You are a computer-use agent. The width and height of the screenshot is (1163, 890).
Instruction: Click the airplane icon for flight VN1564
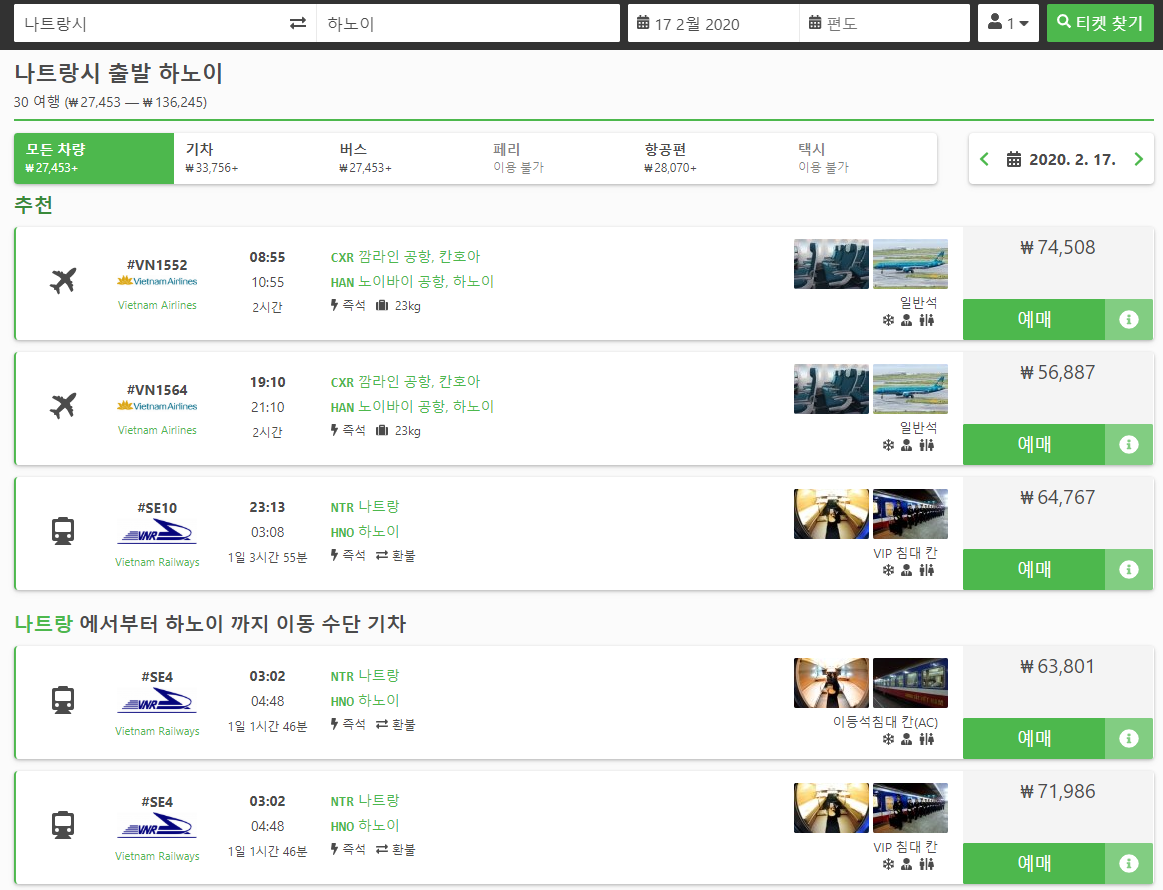point(63,406)
